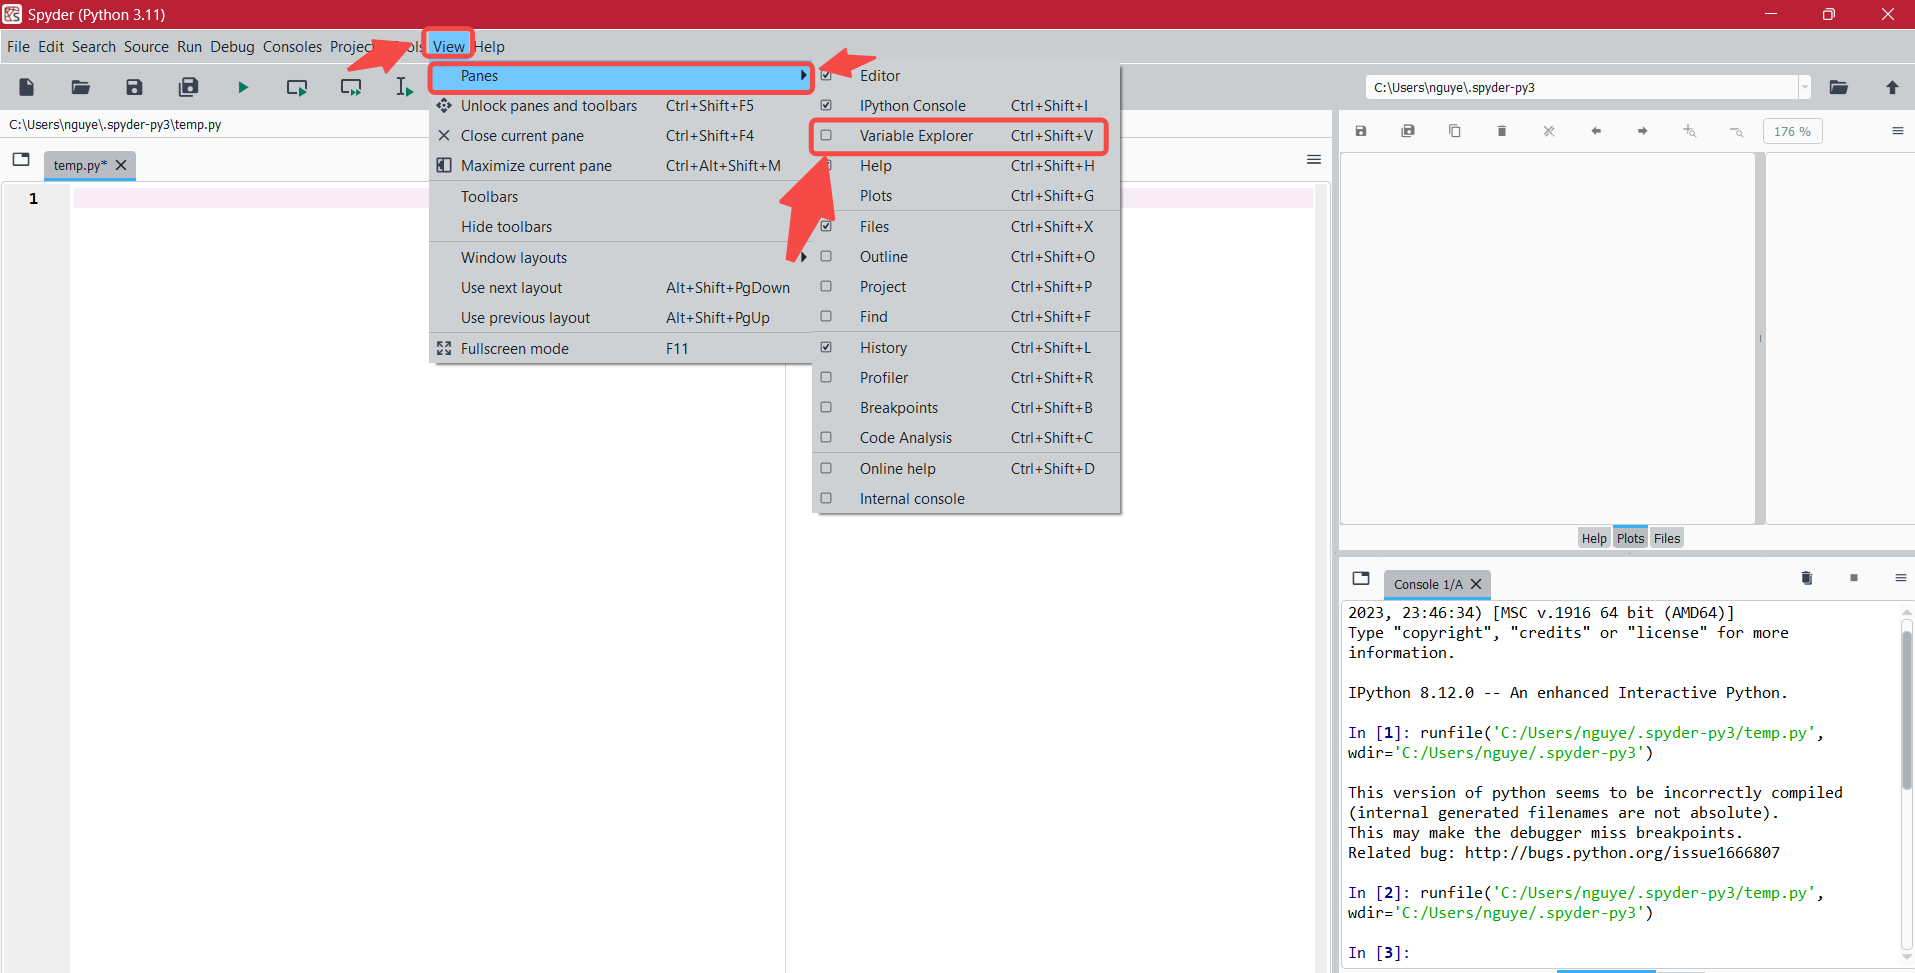Enable the Find pane checkbox
The image size is (1915, 973).
click(x=826, y=316)
